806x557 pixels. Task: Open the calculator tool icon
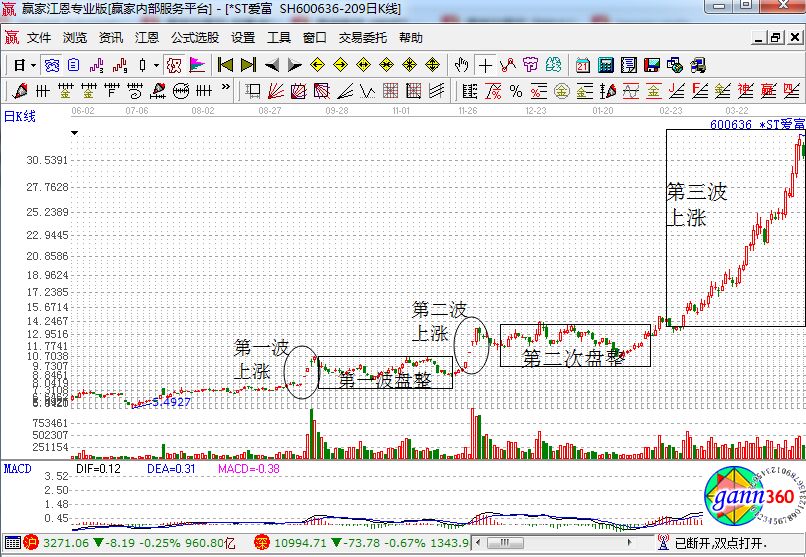click(605, 65)
